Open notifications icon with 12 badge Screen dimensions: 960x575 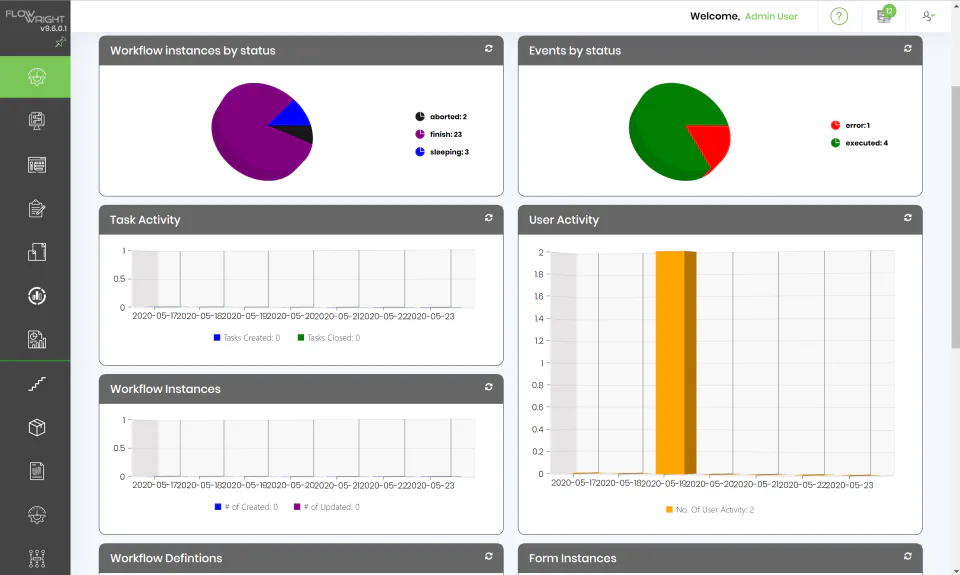click(x=885, y=15)
